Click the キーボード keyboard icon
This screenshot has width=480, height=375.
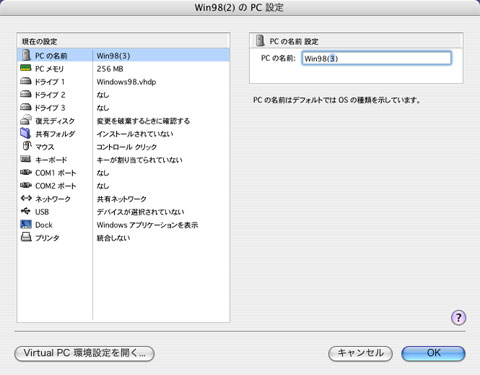click(26, 159)
